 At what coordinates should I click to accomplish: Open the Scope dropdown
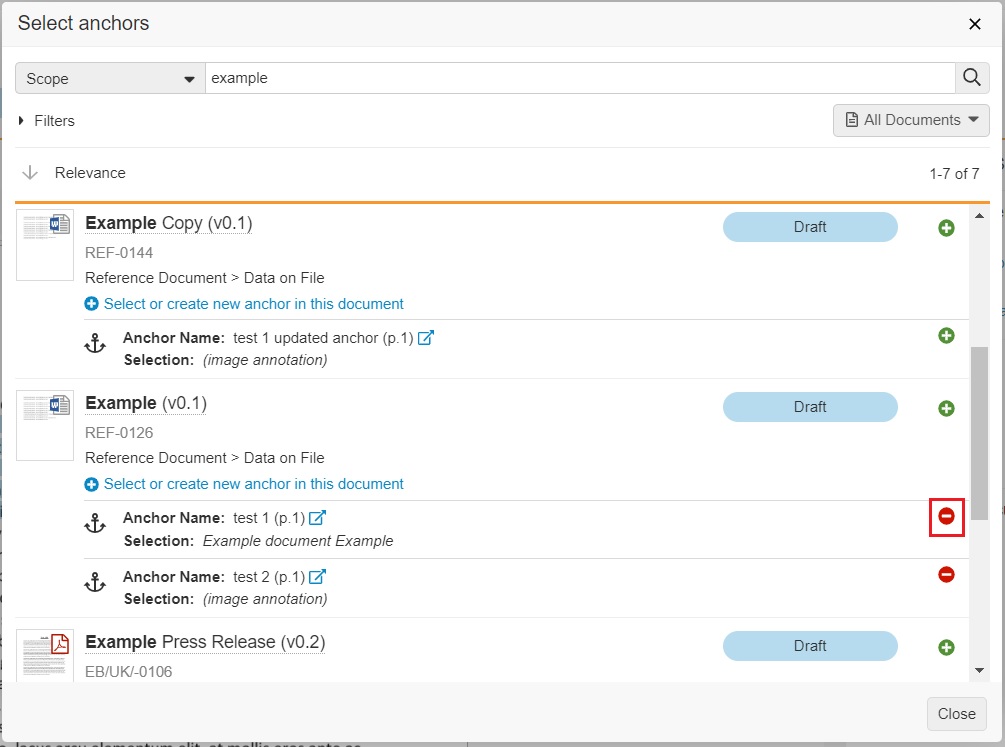(x=110, y=78)
